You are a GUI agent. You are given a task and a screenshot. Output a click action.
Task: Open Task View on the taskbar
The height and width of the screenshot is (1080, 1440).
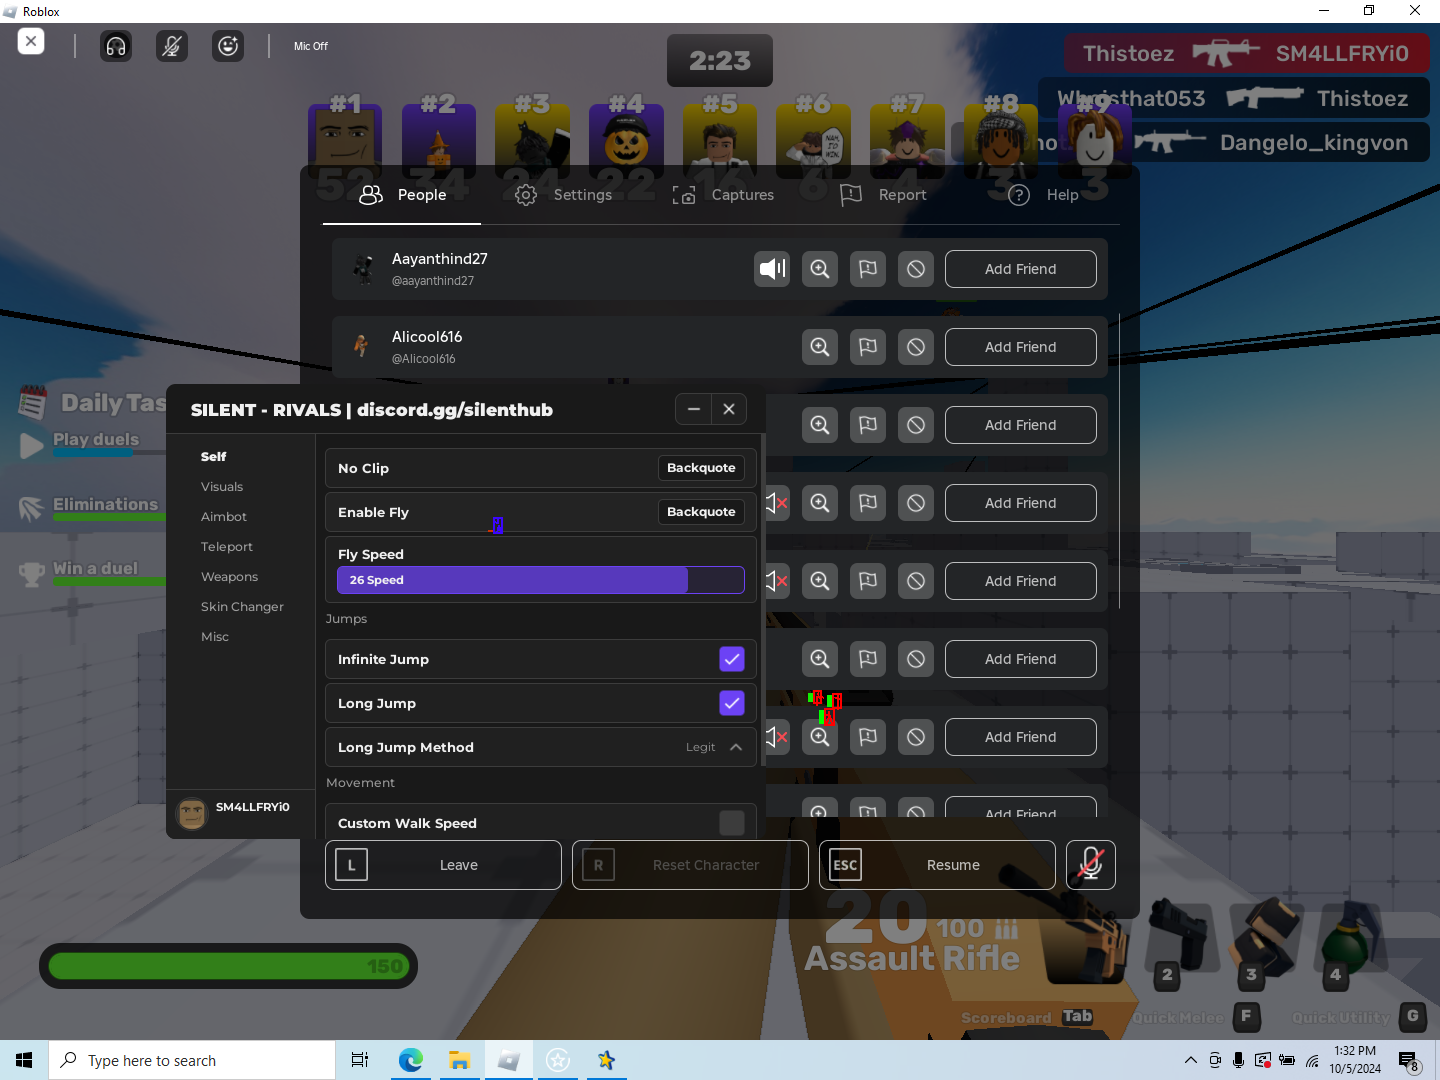[360, 1060]
